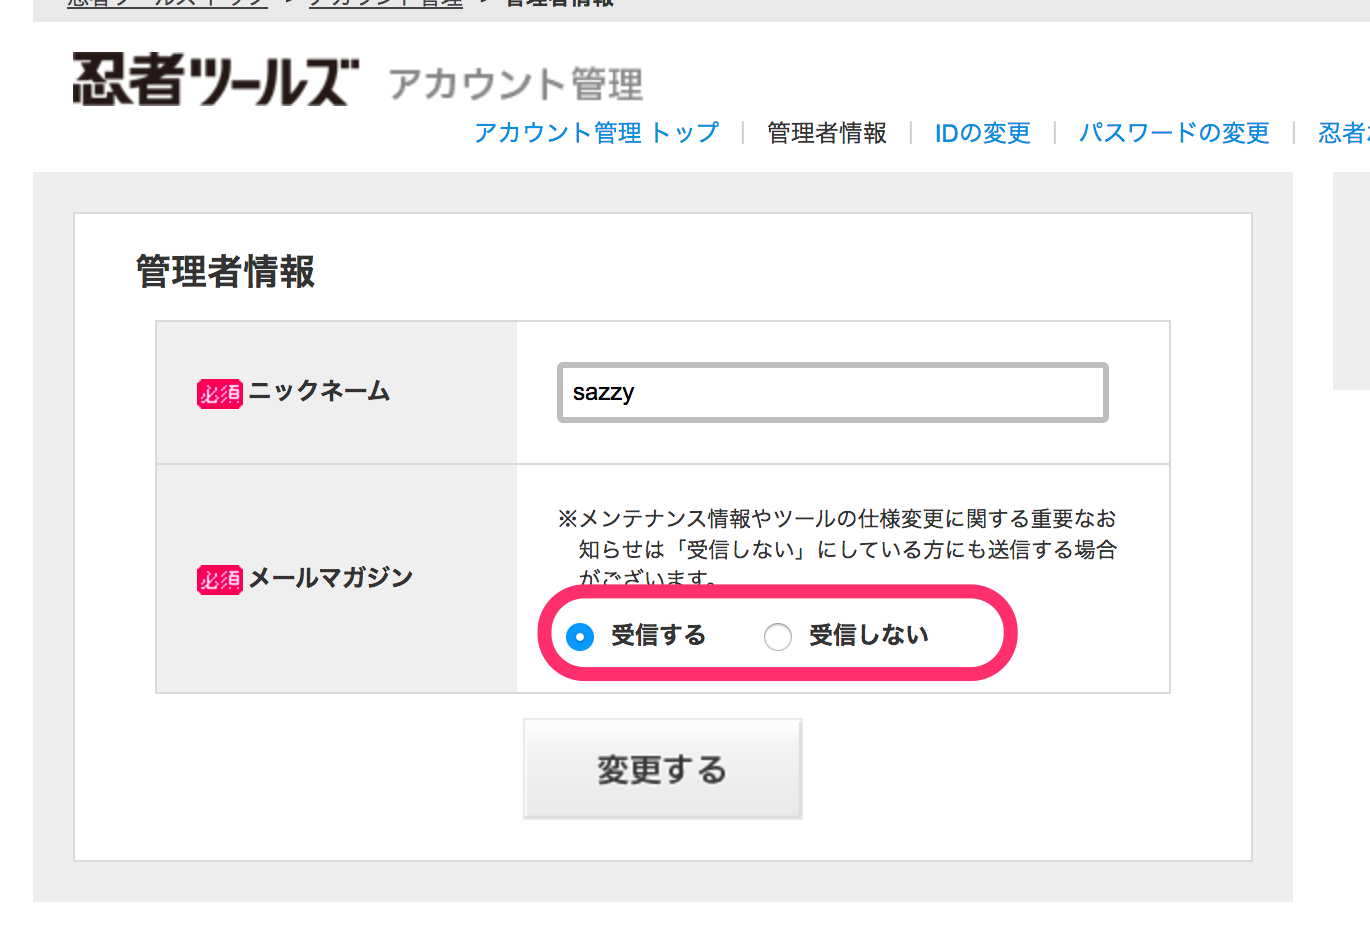
Task: Click the アカウント管理 title beside the logo
Action: (x=516, y=84)
